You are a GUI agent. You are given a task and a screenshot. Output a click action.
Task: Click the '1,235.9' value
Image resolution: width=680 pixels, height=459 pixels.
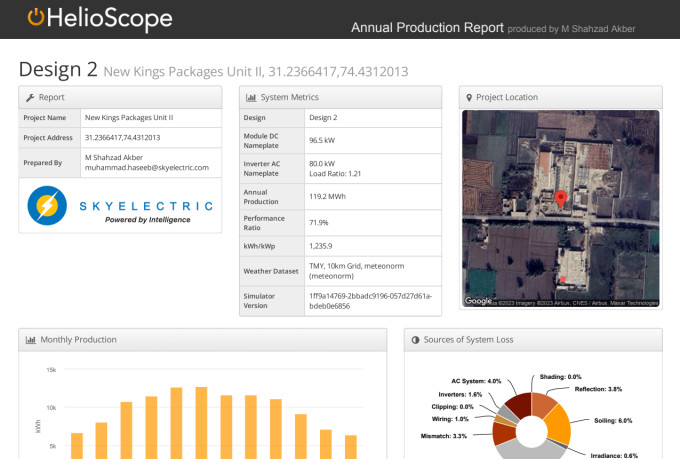tap(320, 246)
